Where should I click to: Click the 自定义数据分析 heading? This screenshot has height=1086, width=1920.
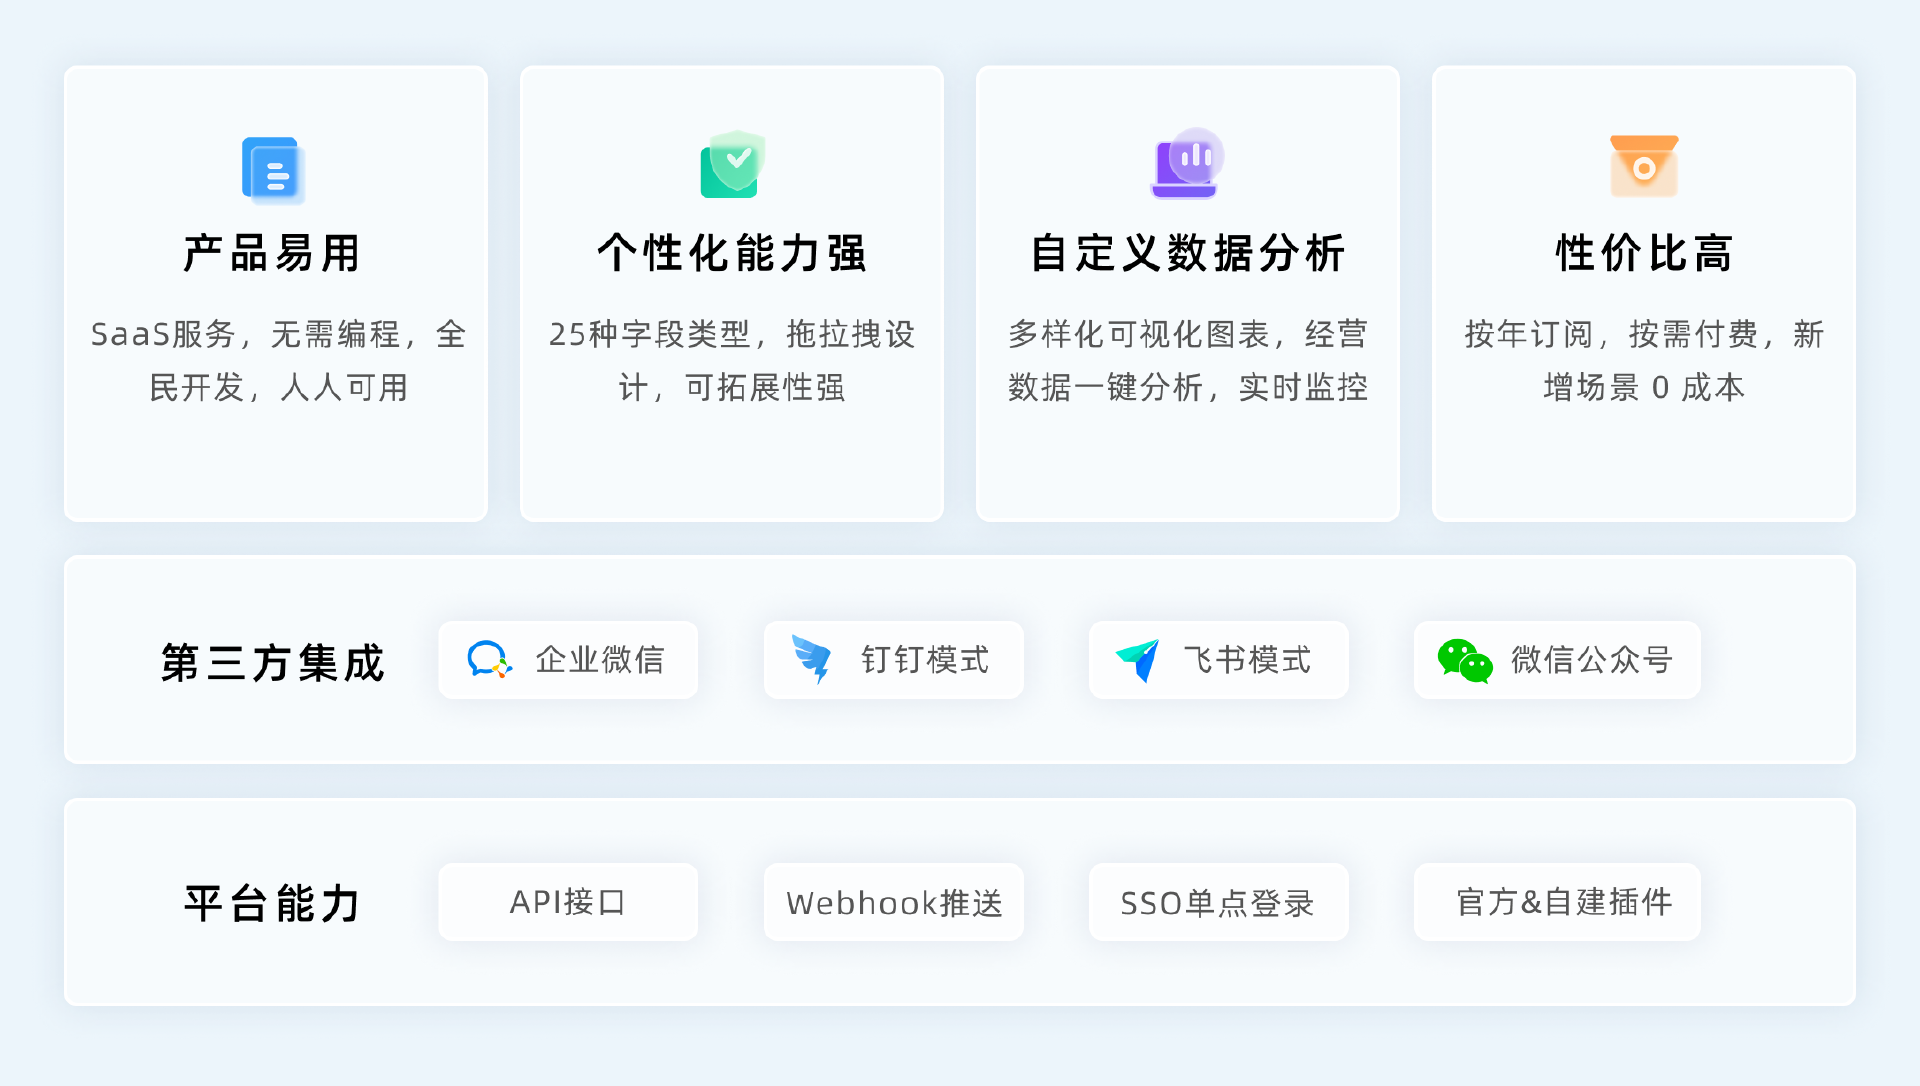1188,253
